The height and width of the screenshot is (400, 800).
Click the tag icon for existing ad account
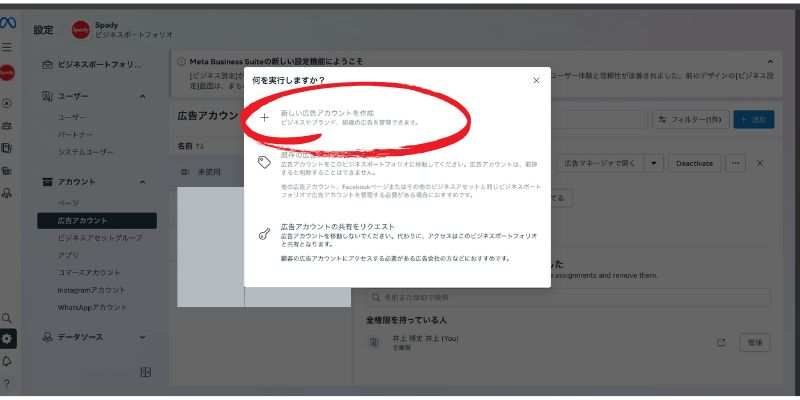tap(264, 162)
